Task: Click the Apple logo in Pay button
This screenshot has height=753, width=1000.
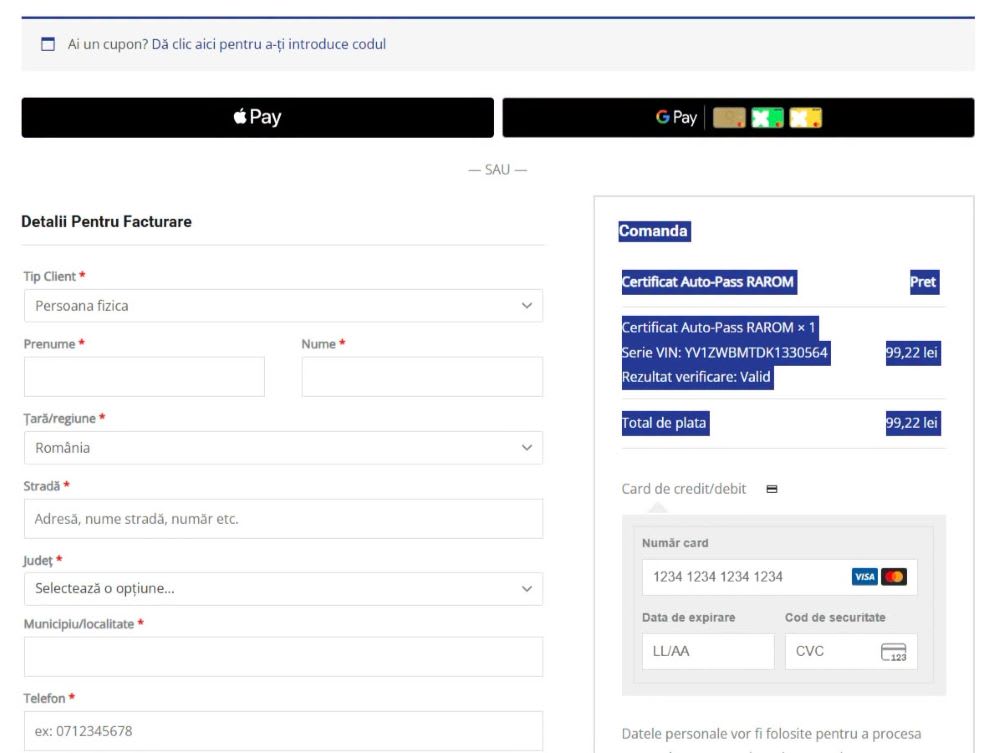Action: [240, 117]
